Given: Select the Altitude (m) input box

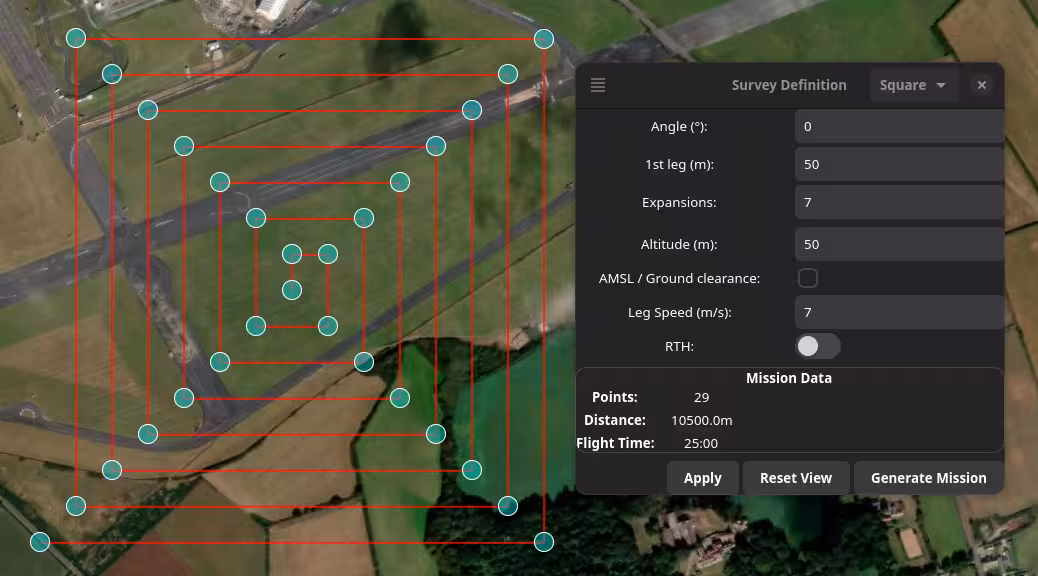Looking at the screenshot, I should coord(898,244).
